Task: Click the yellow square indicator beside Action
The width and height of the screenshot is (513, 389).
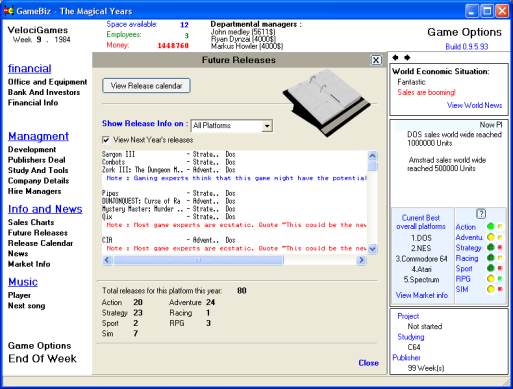Action: click(500, 227)
